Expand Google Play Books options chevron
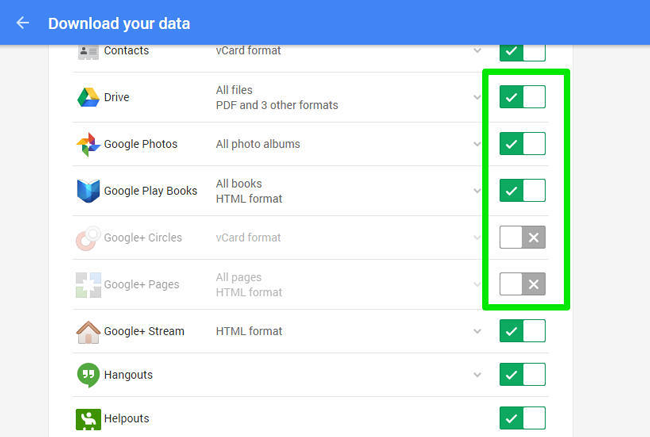650x437 pixels. point(477,191)
